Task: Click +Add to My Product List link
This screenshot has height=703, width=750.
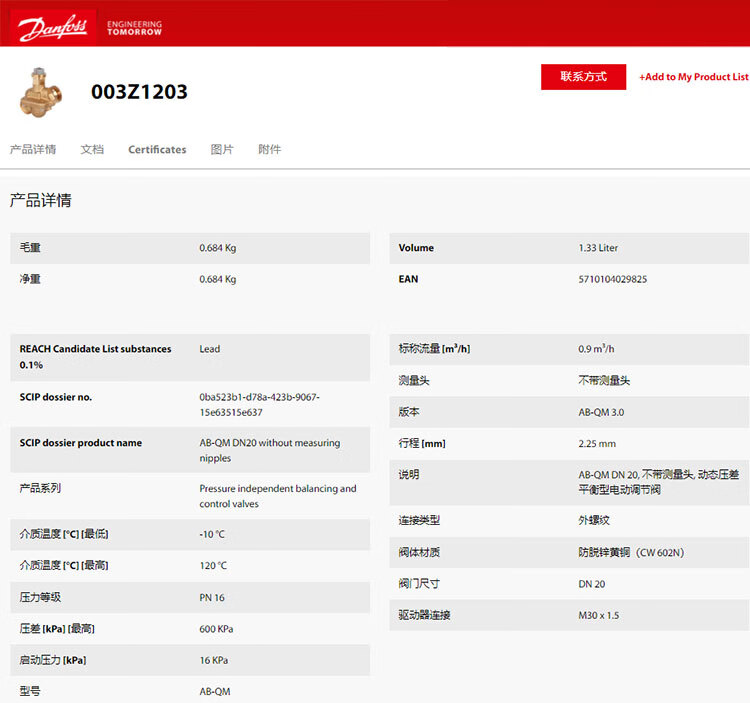Action: [x=694, y=77]
